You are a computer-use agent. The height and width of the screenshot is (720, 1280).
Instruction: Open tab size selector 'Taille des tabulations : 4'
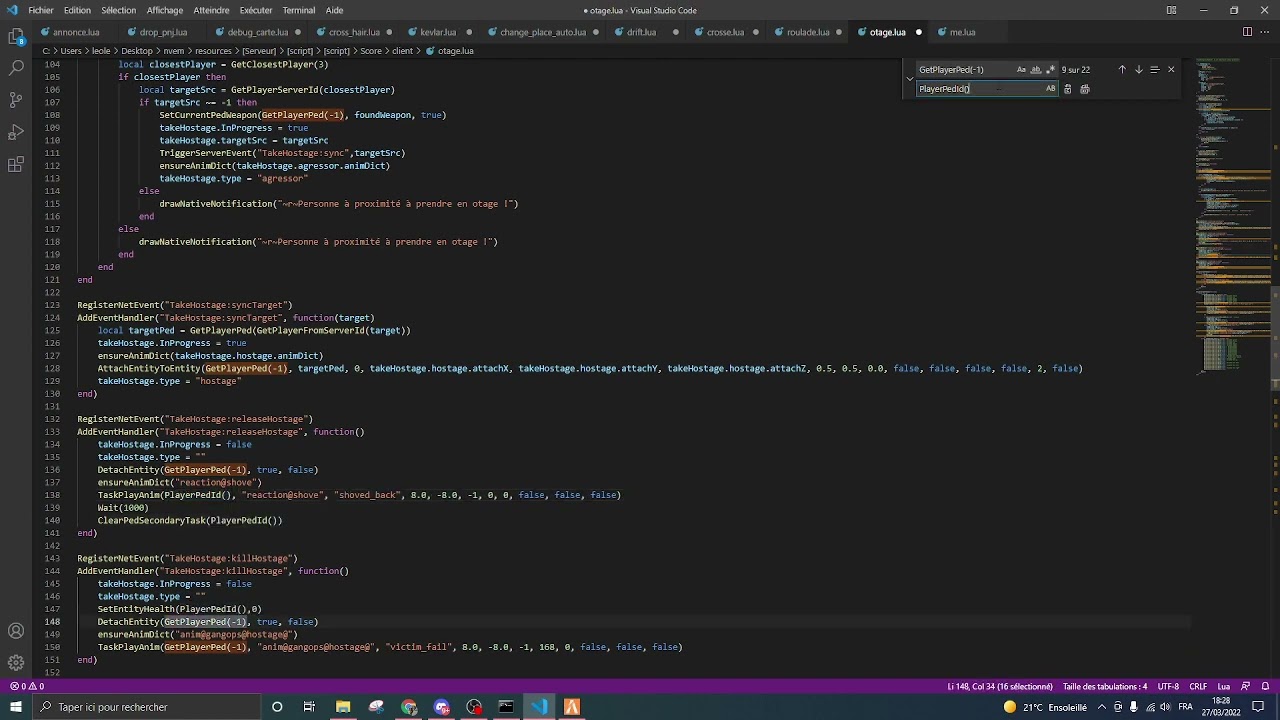tap(1105, 687)
